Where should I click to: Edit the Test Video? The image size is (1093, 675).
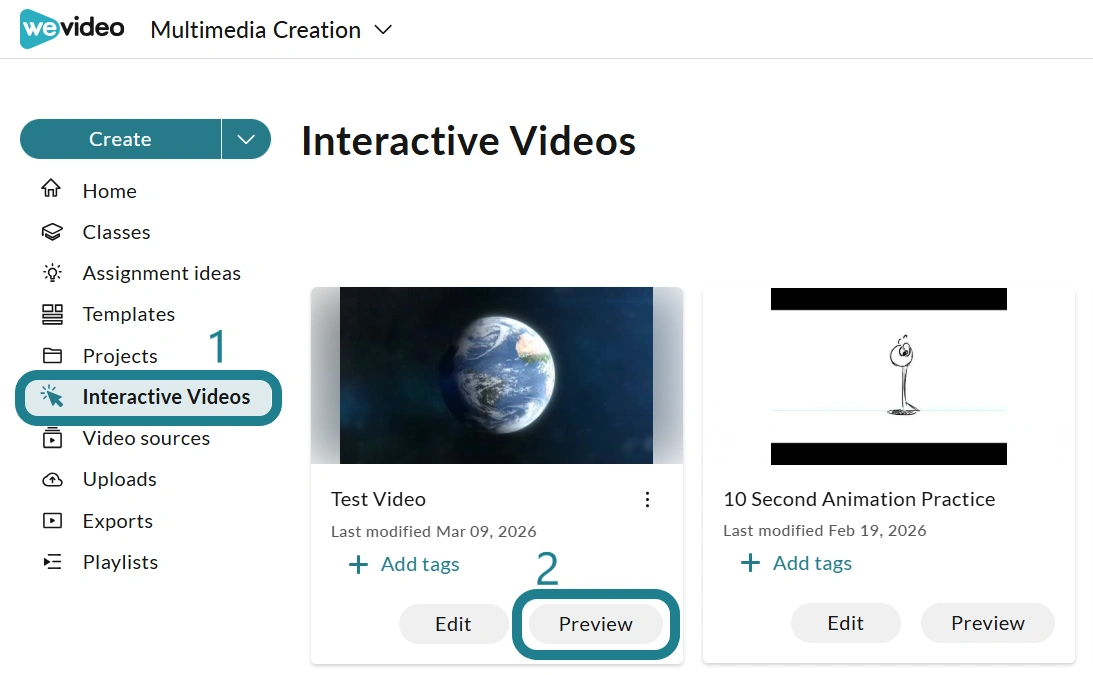(x=453, y=624)
